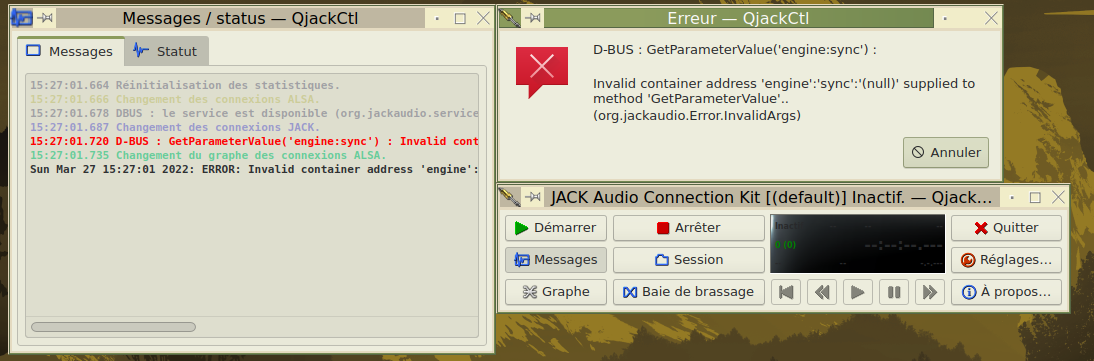Screen dimensions: 1094x361
Task: Maximize the Messages / status window
Action: point(460,19)
